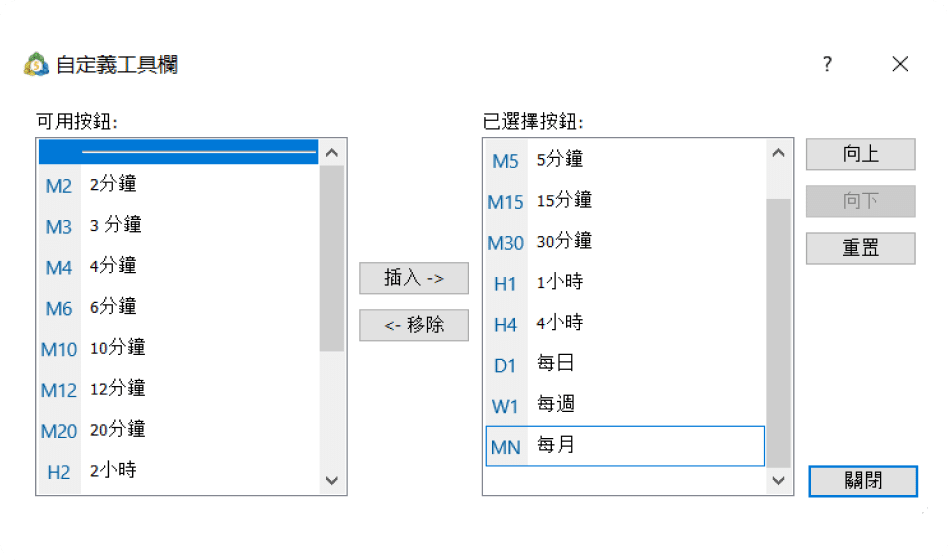Pick the H2 icon in the available list

pyautogui.click(x=59, y=472)
